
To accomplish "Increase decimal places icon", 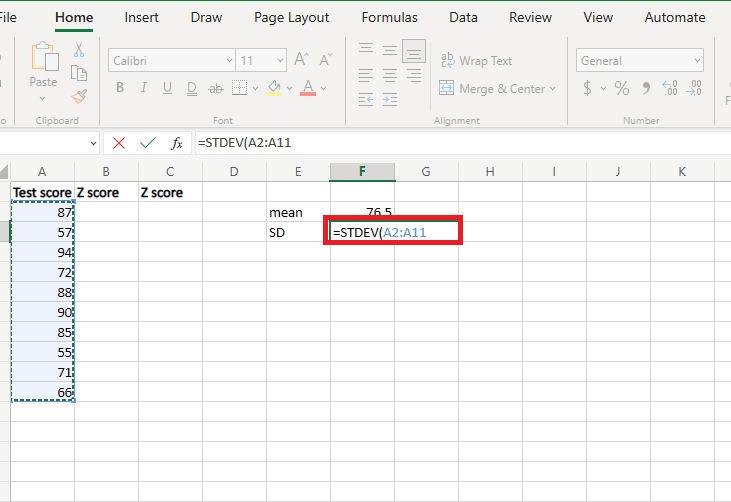I will tap(670, 88).
